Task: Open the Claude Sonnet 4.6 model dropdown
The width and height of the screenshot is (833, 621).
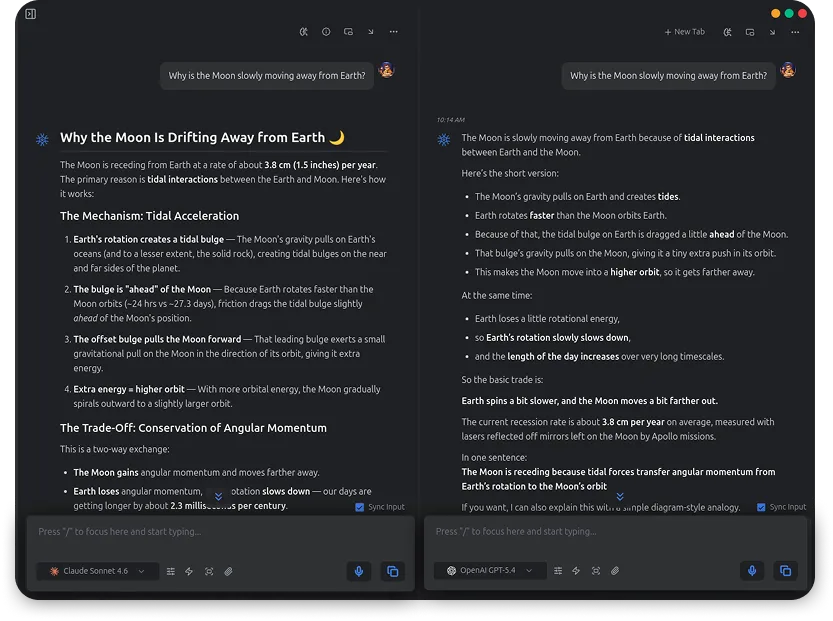Action: (98, 571)
